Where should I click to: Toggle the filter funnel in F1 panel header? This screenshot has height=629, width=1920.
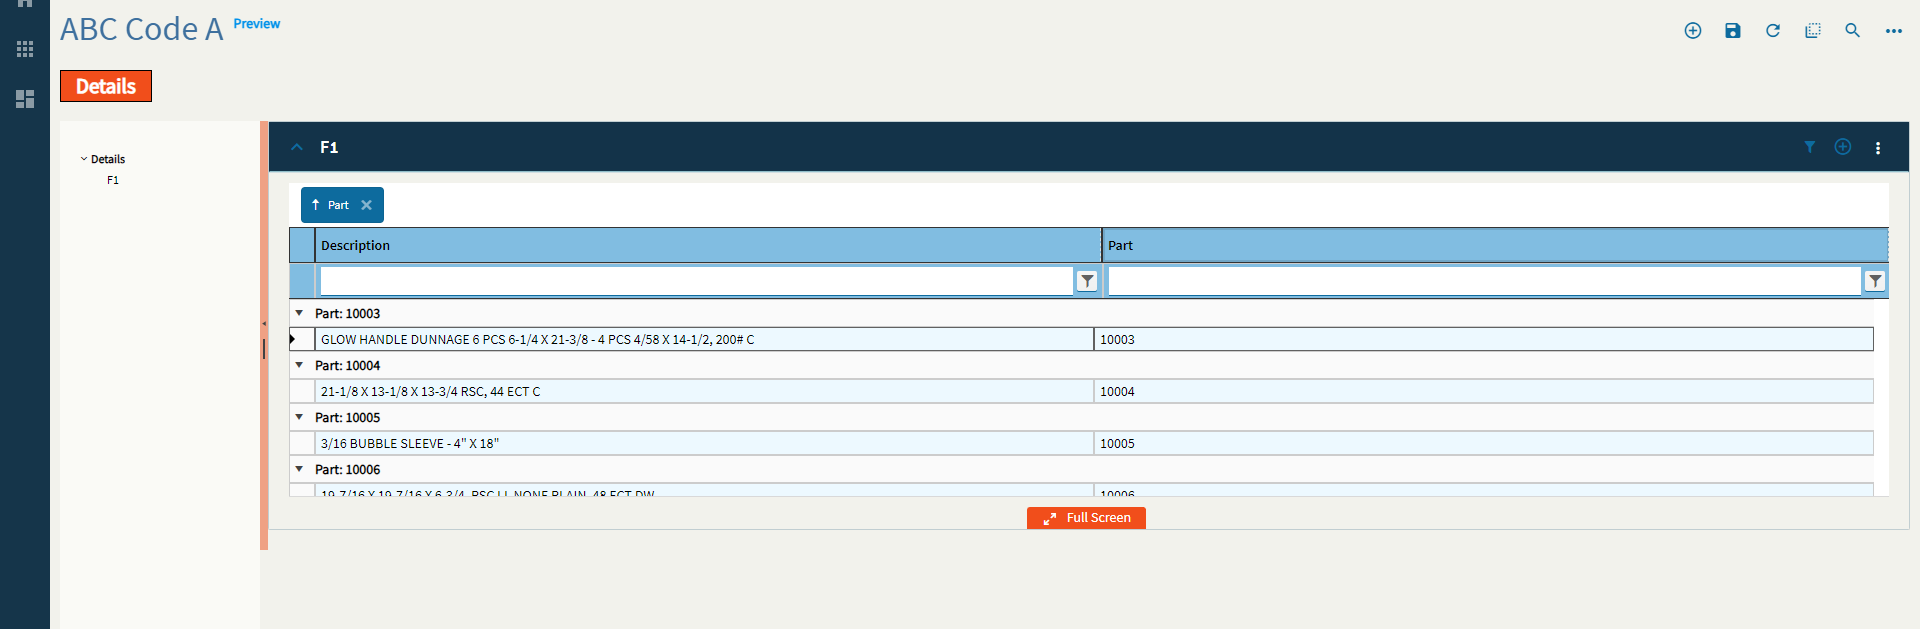click(1810, 147)
